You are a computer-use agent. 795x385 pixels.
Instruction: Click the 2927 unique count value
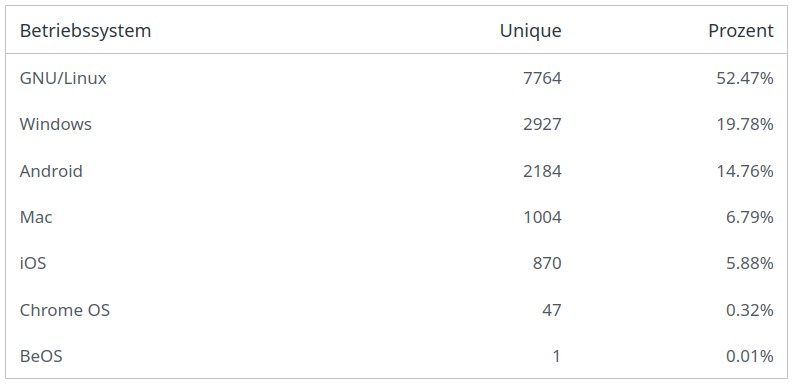[x=543, y=124]
